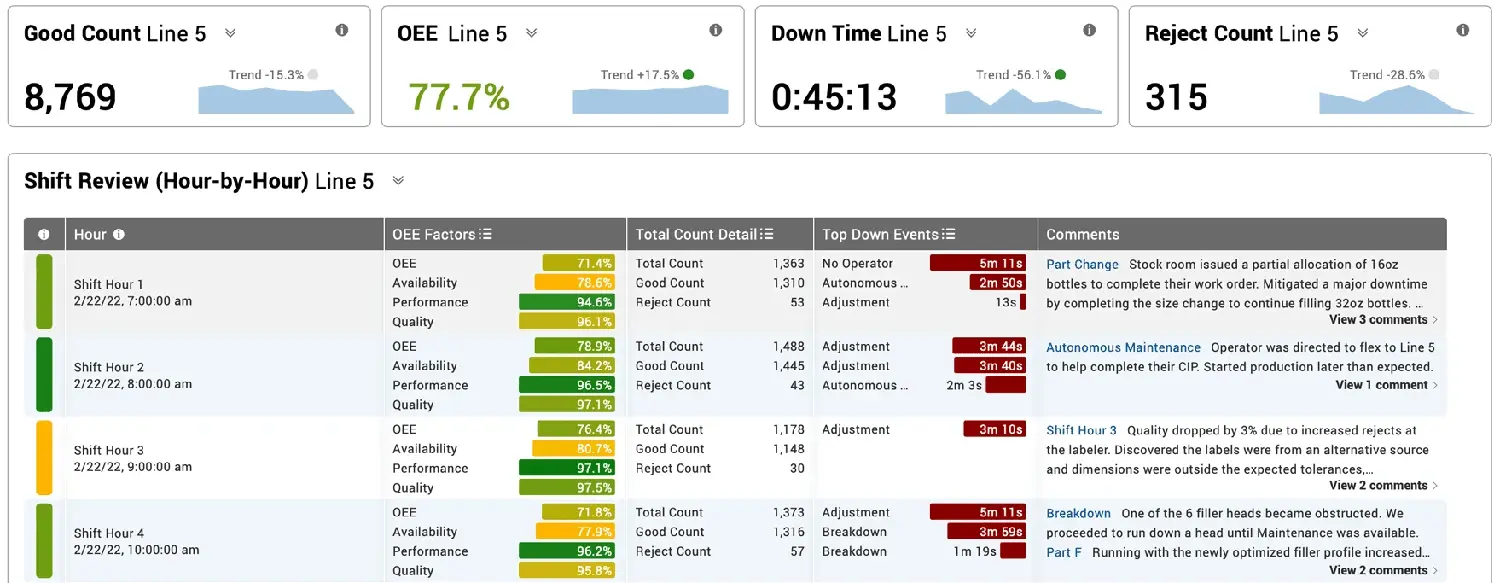1500x583 pixels.
Task: Click the Good Count trend sparkline
Action: [277, 98]
